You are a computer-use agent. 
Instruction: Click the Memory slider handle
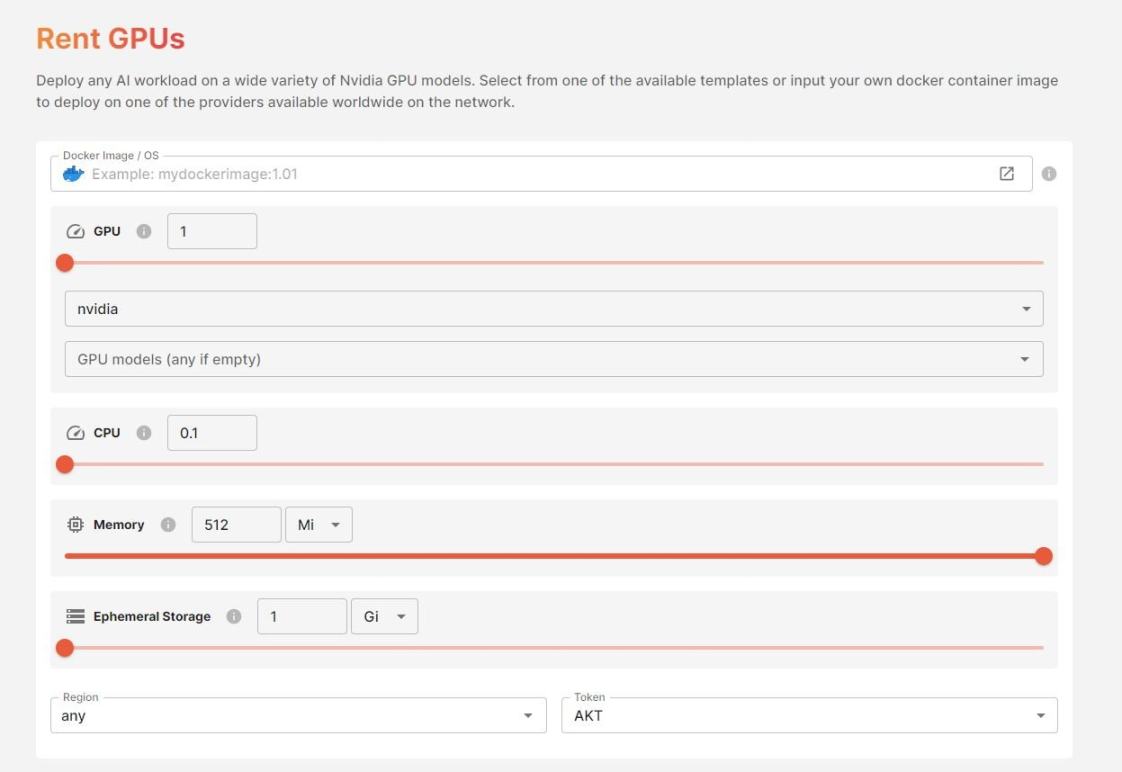pyautogui.click(x=1043, y=556)
